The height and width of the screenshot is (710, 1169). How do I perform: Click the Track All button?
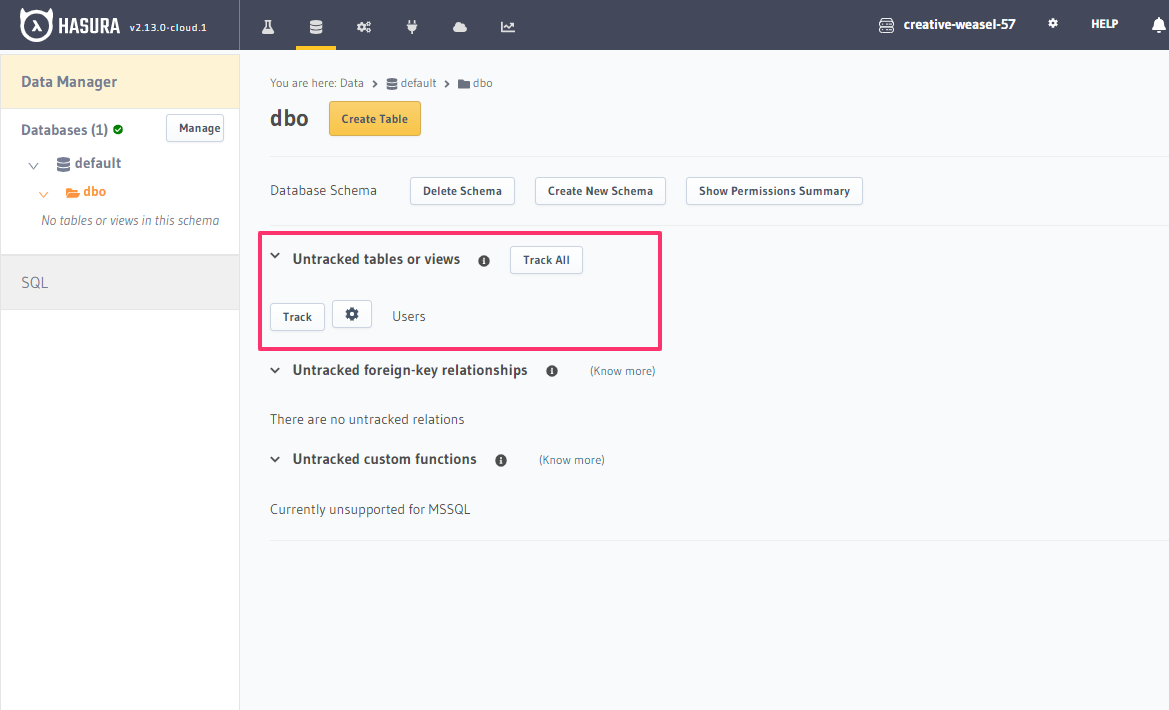[x=546, y=260]
